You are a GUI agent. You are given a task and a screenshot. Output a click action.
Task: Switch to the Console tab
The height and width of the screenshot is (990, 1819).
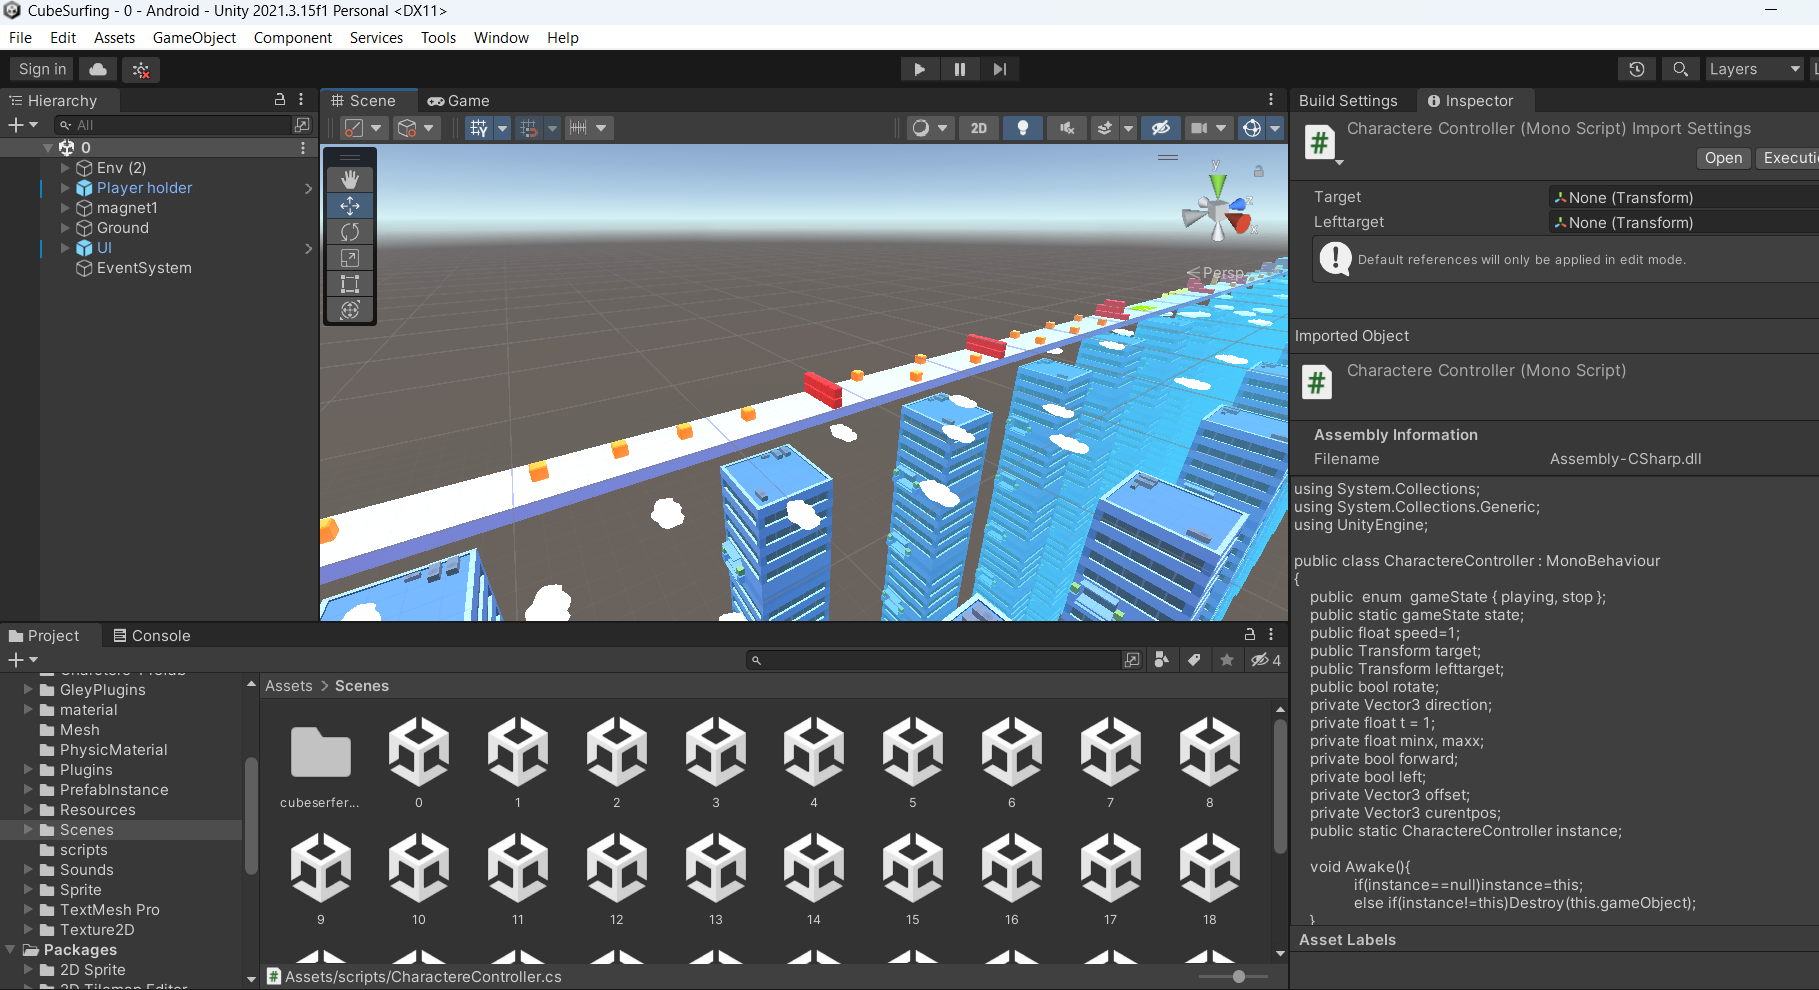pyautogui.click(x=152, y=636)
